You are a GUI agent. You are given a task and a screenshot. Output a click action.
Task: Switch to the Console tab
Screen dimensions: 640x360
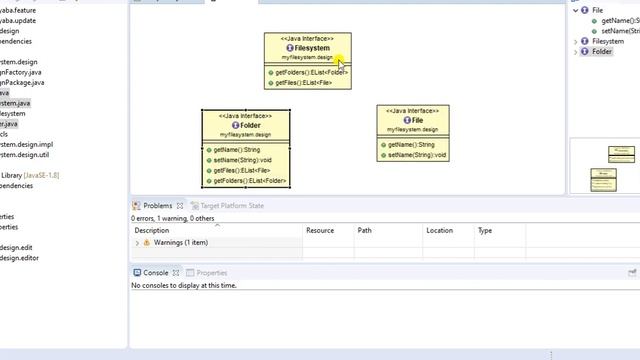pyautogui.click(x=156, y=273)
